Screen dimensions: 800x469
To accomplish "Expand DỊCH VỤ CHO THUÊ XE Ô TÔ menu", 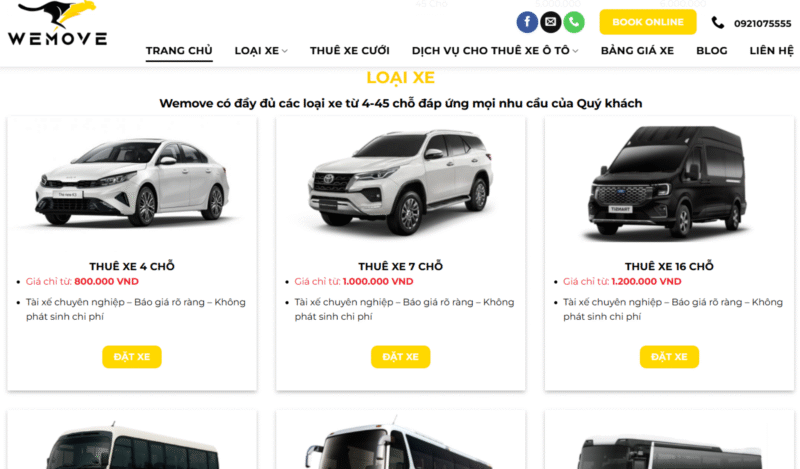I will tap(494, 51).
